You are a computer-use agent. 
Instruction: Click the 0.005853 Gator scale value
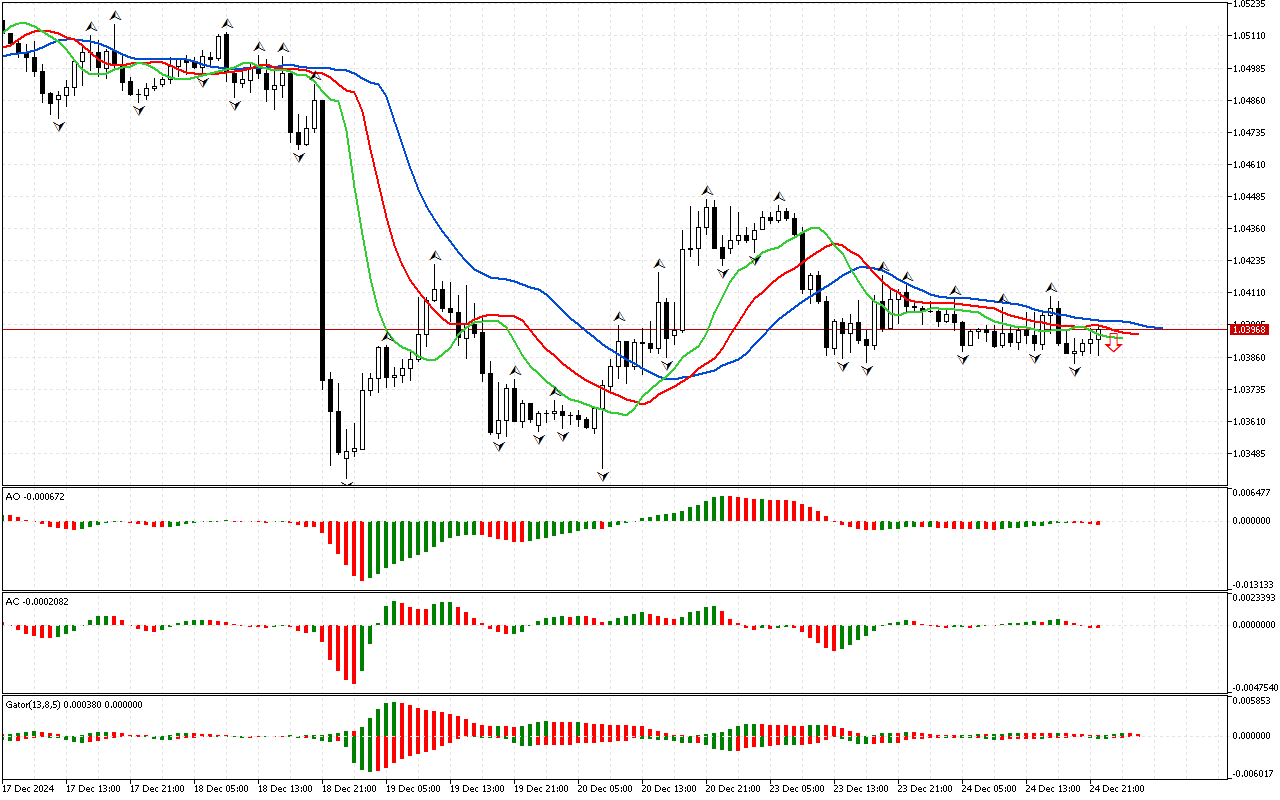coord(1251,702)
